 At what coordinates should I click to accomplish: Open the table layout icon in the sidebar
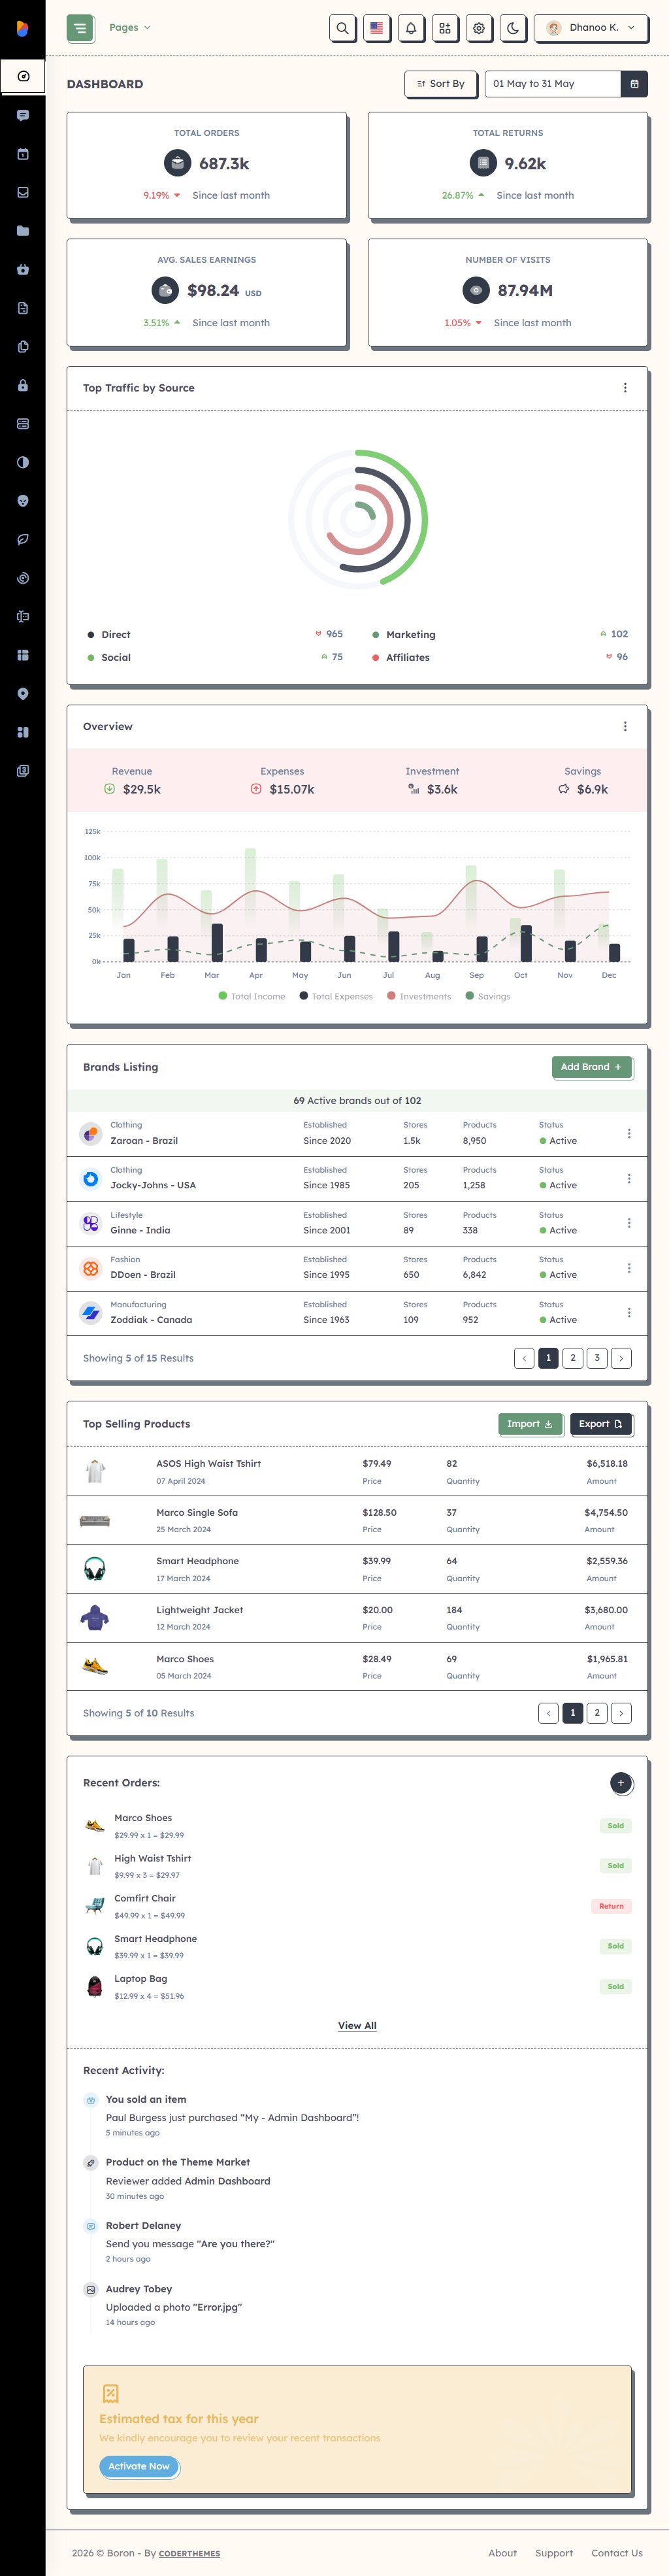pos(23,655)
